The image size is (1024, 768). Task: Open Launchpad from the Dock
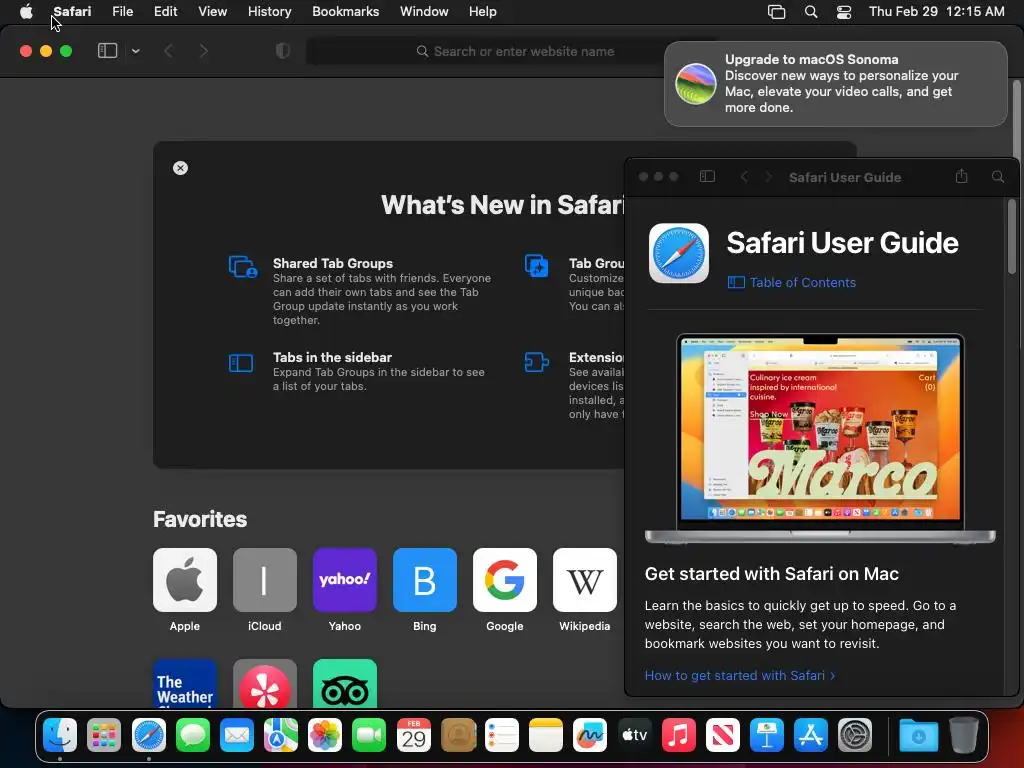pos(104,735)
